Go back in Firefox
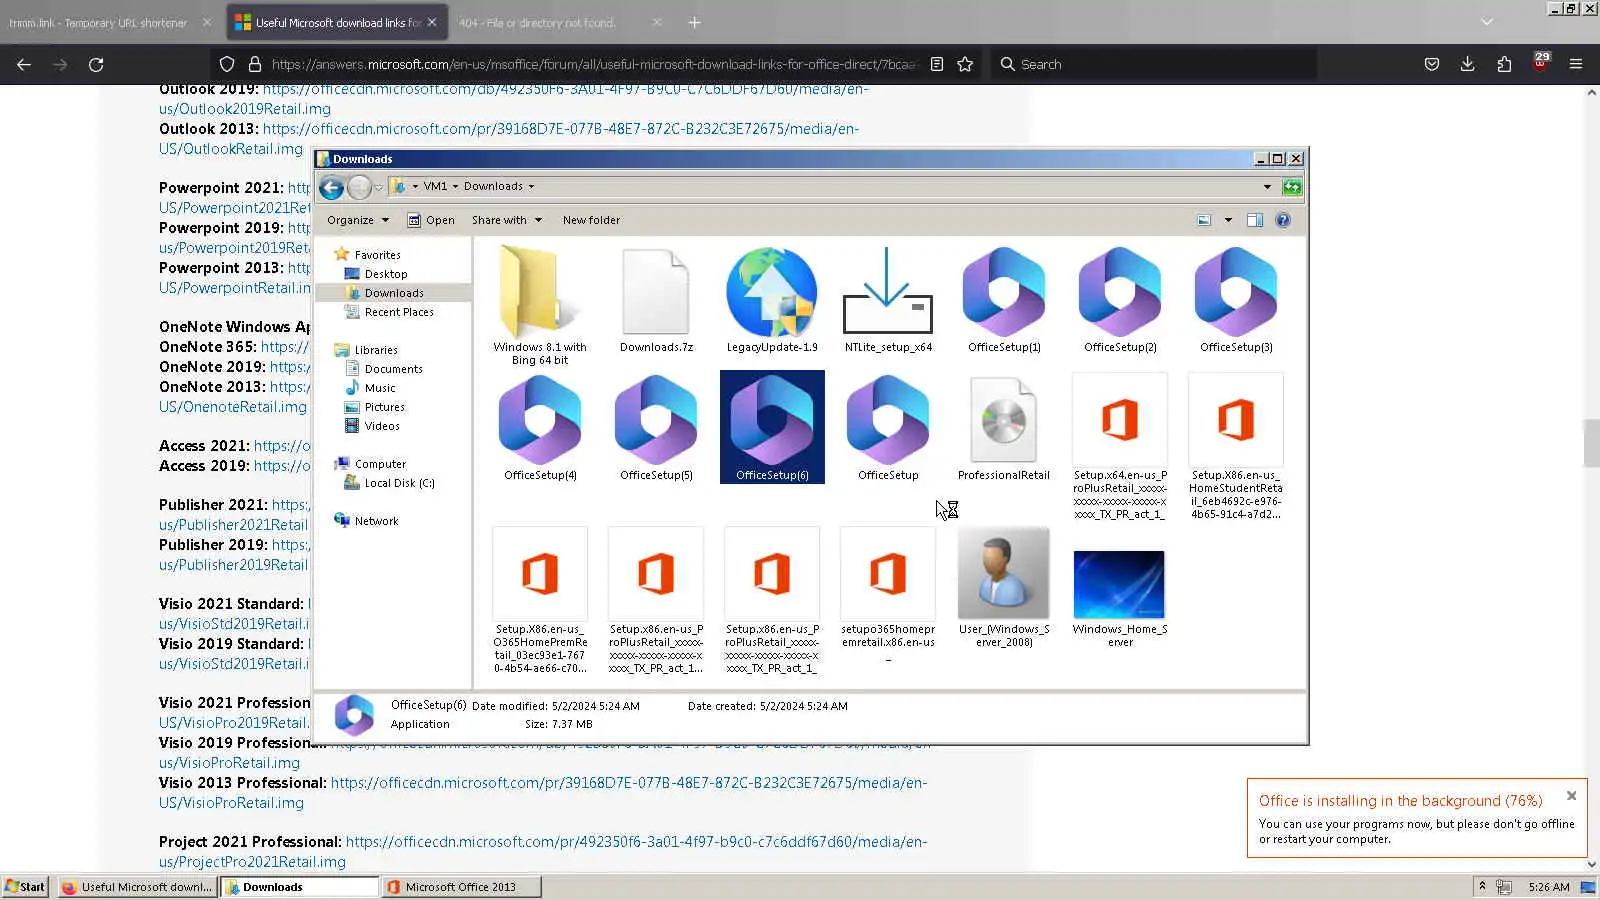1600x900 pixels. click(24, 64)
